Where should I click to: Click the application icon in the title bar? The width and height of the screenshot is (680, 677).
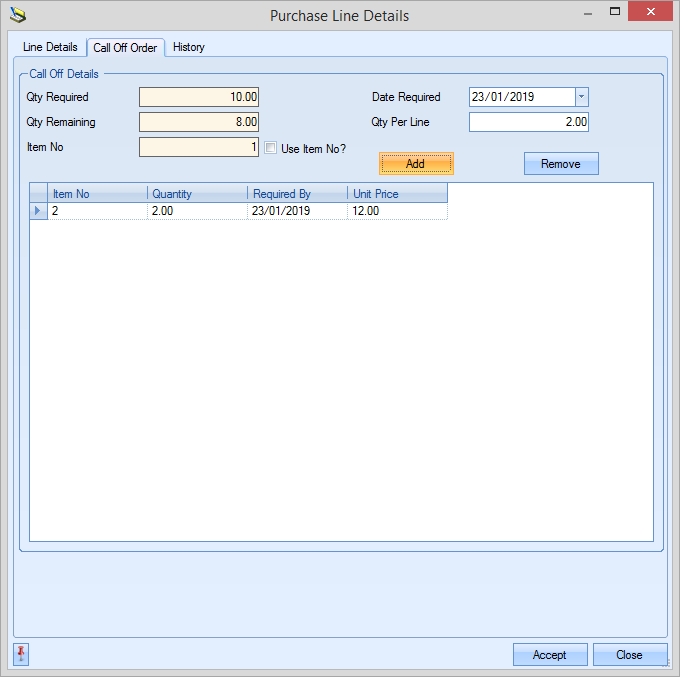point(18,15)
